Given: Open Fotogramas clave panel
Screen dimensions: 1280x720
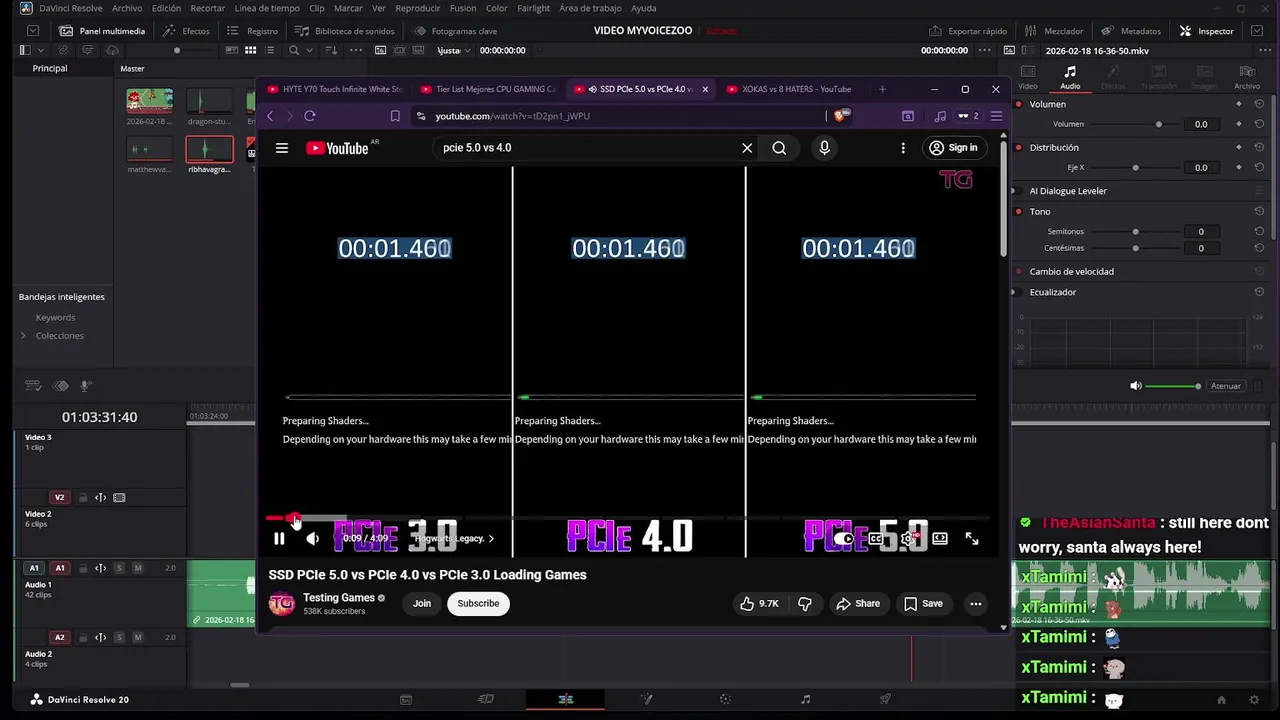Looking at the screenshot, I should [454, 31].
